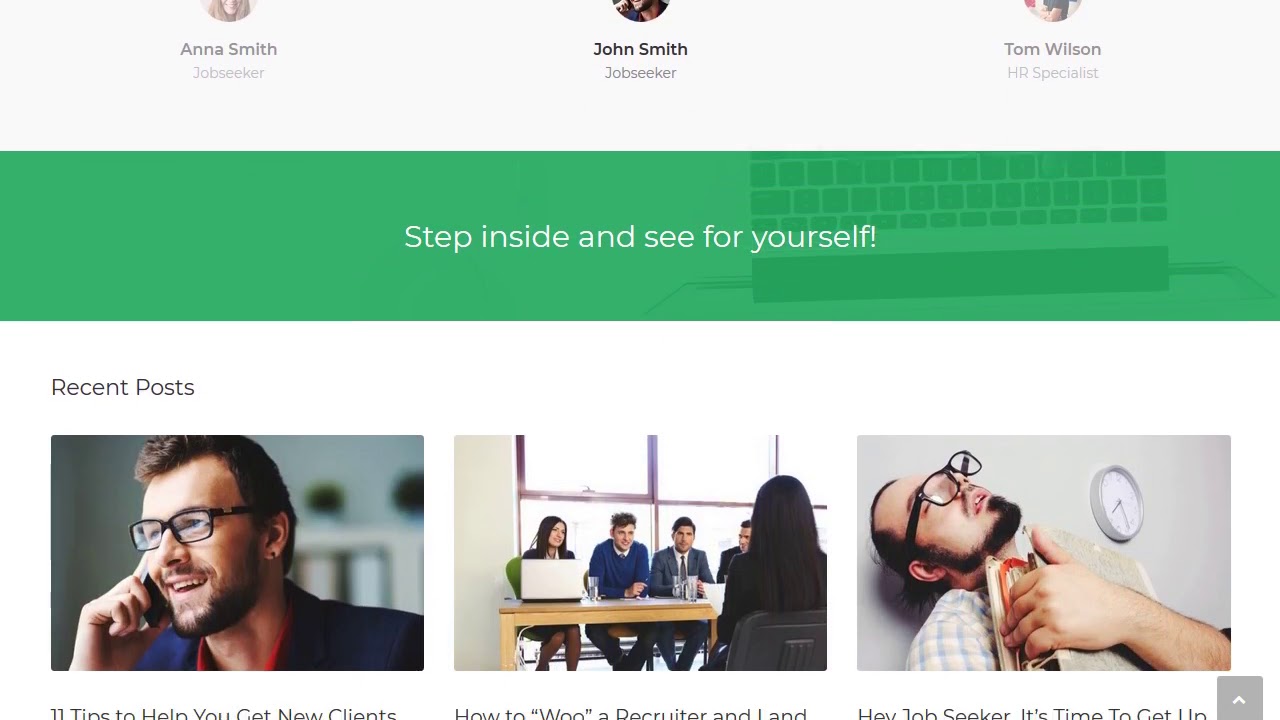Viewport: 1280px width, 720px height.
Task: Open the Hey Job Seeker, It's Time To Get Up post
Action: click(x=1032, y=713)
